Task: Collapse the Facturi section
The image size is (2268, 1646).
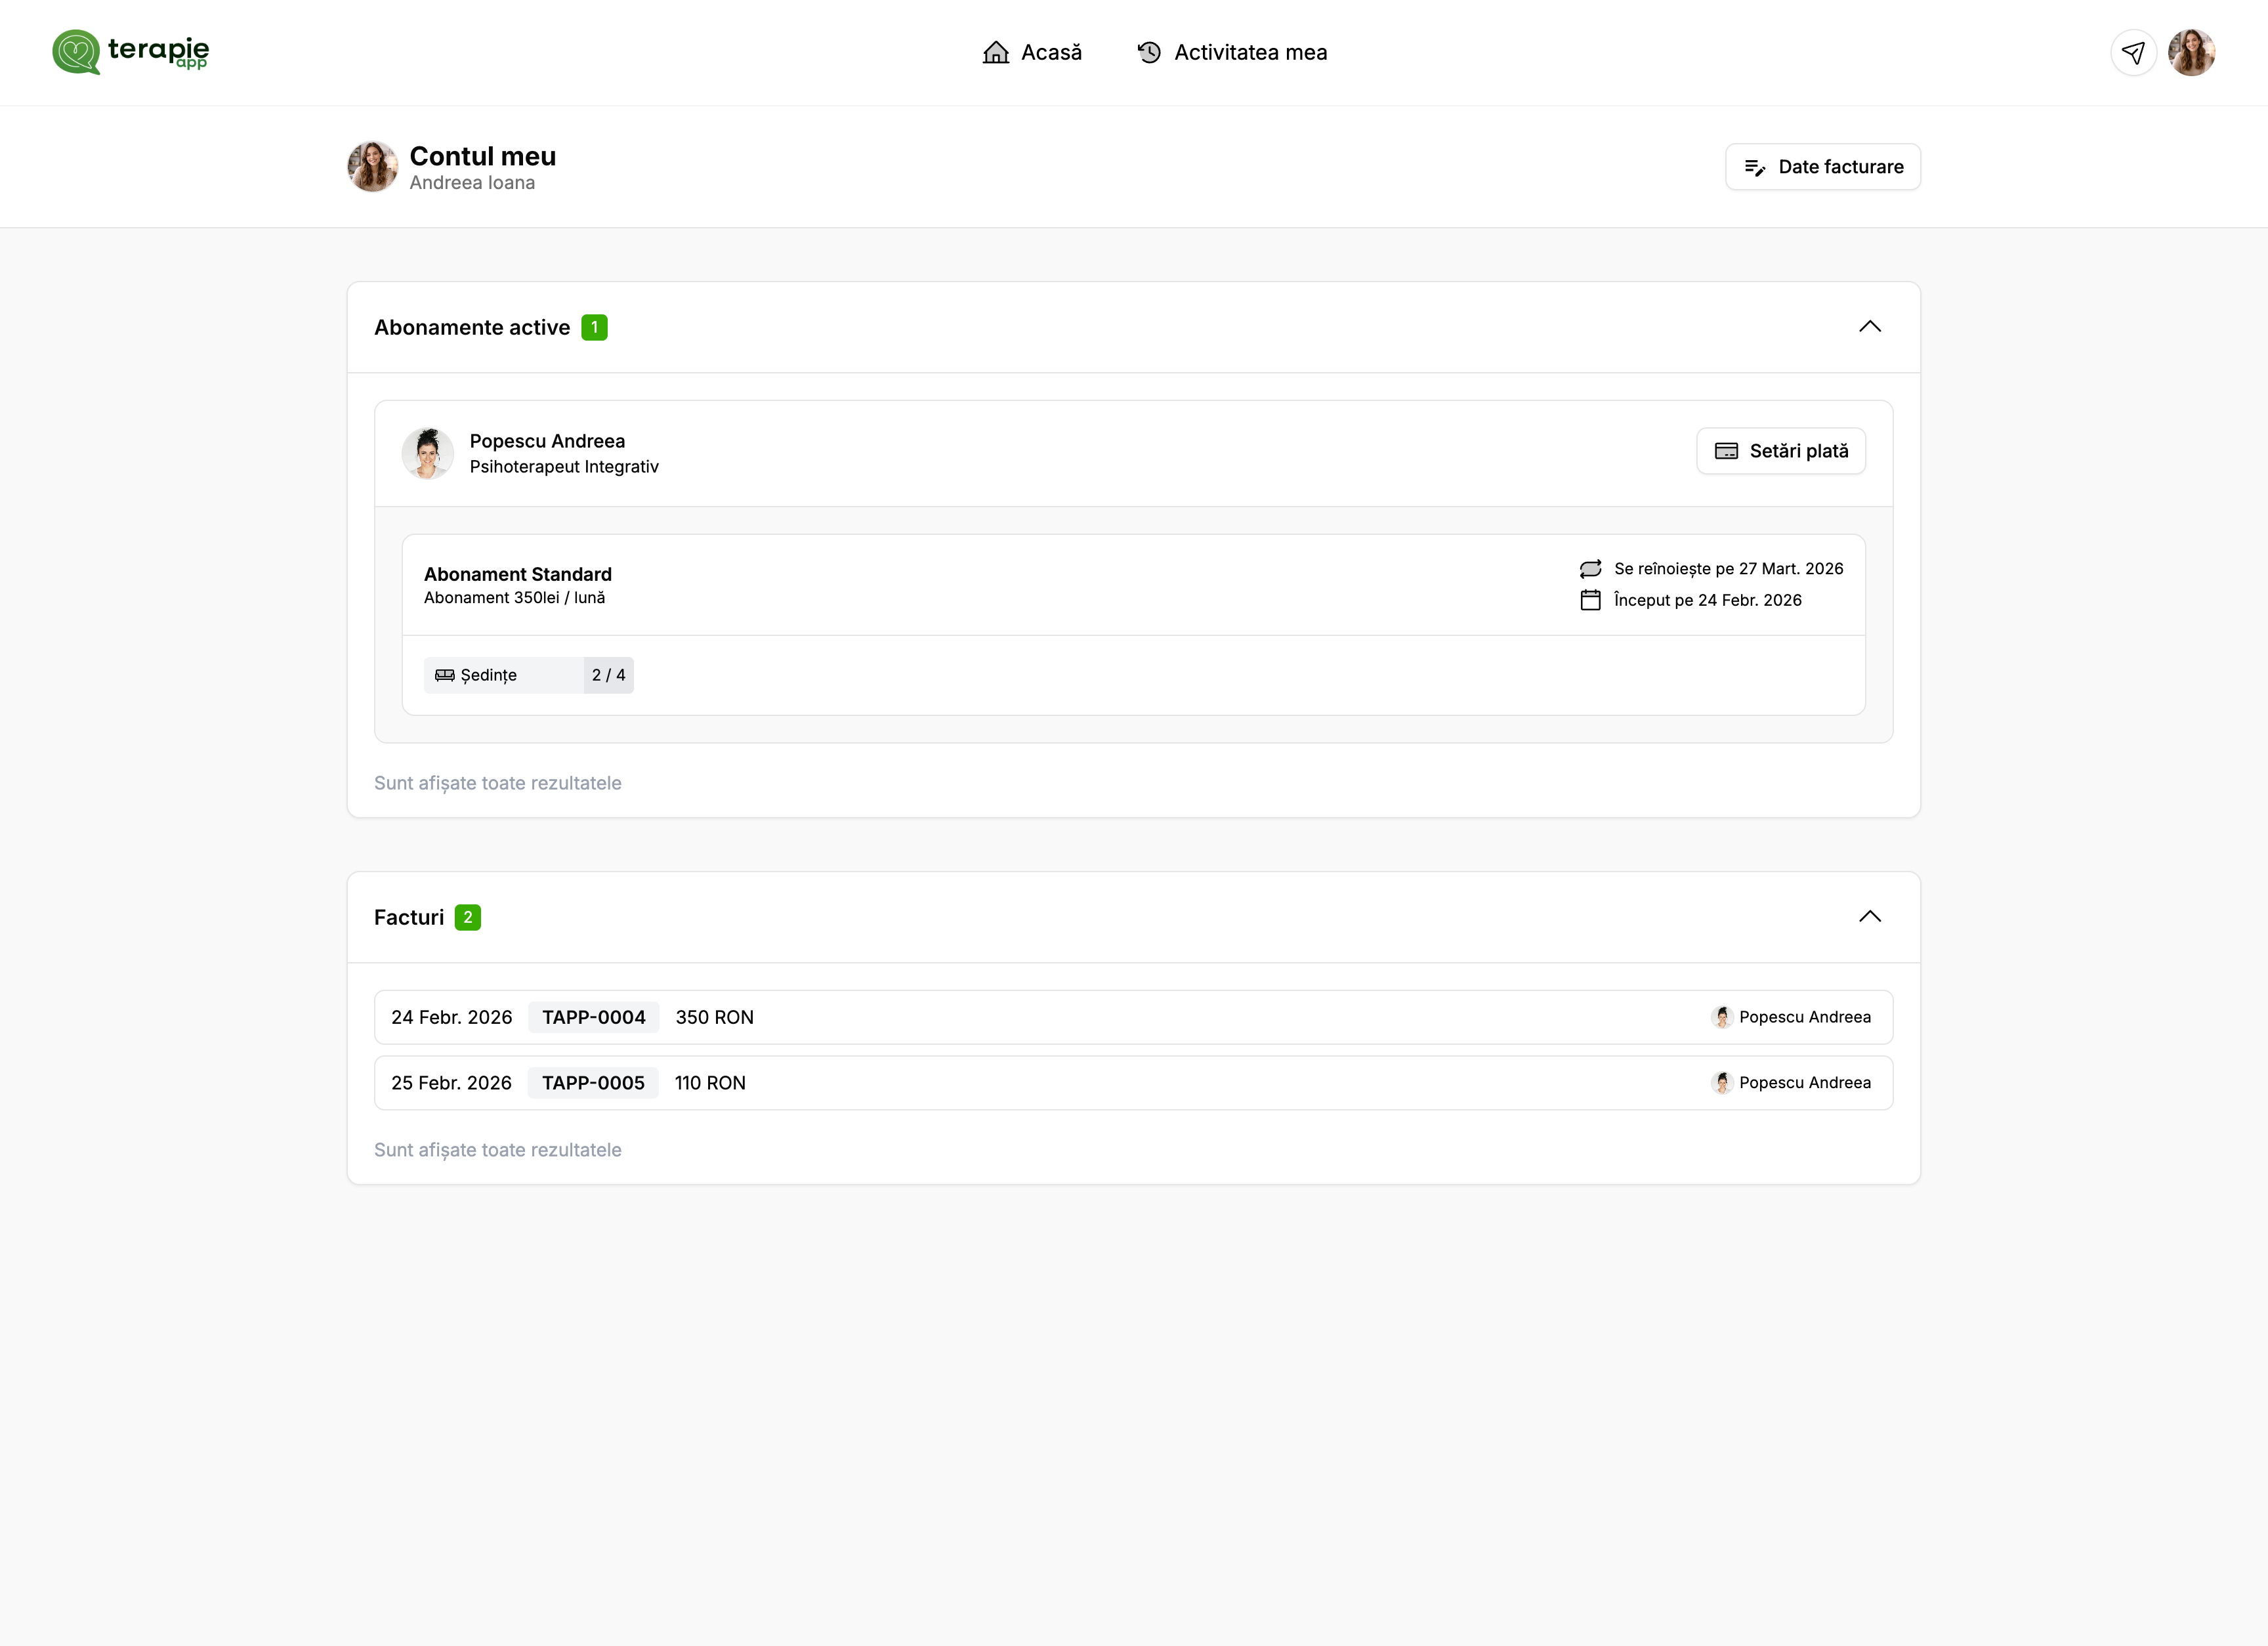Action: [x=1869, y=917]
